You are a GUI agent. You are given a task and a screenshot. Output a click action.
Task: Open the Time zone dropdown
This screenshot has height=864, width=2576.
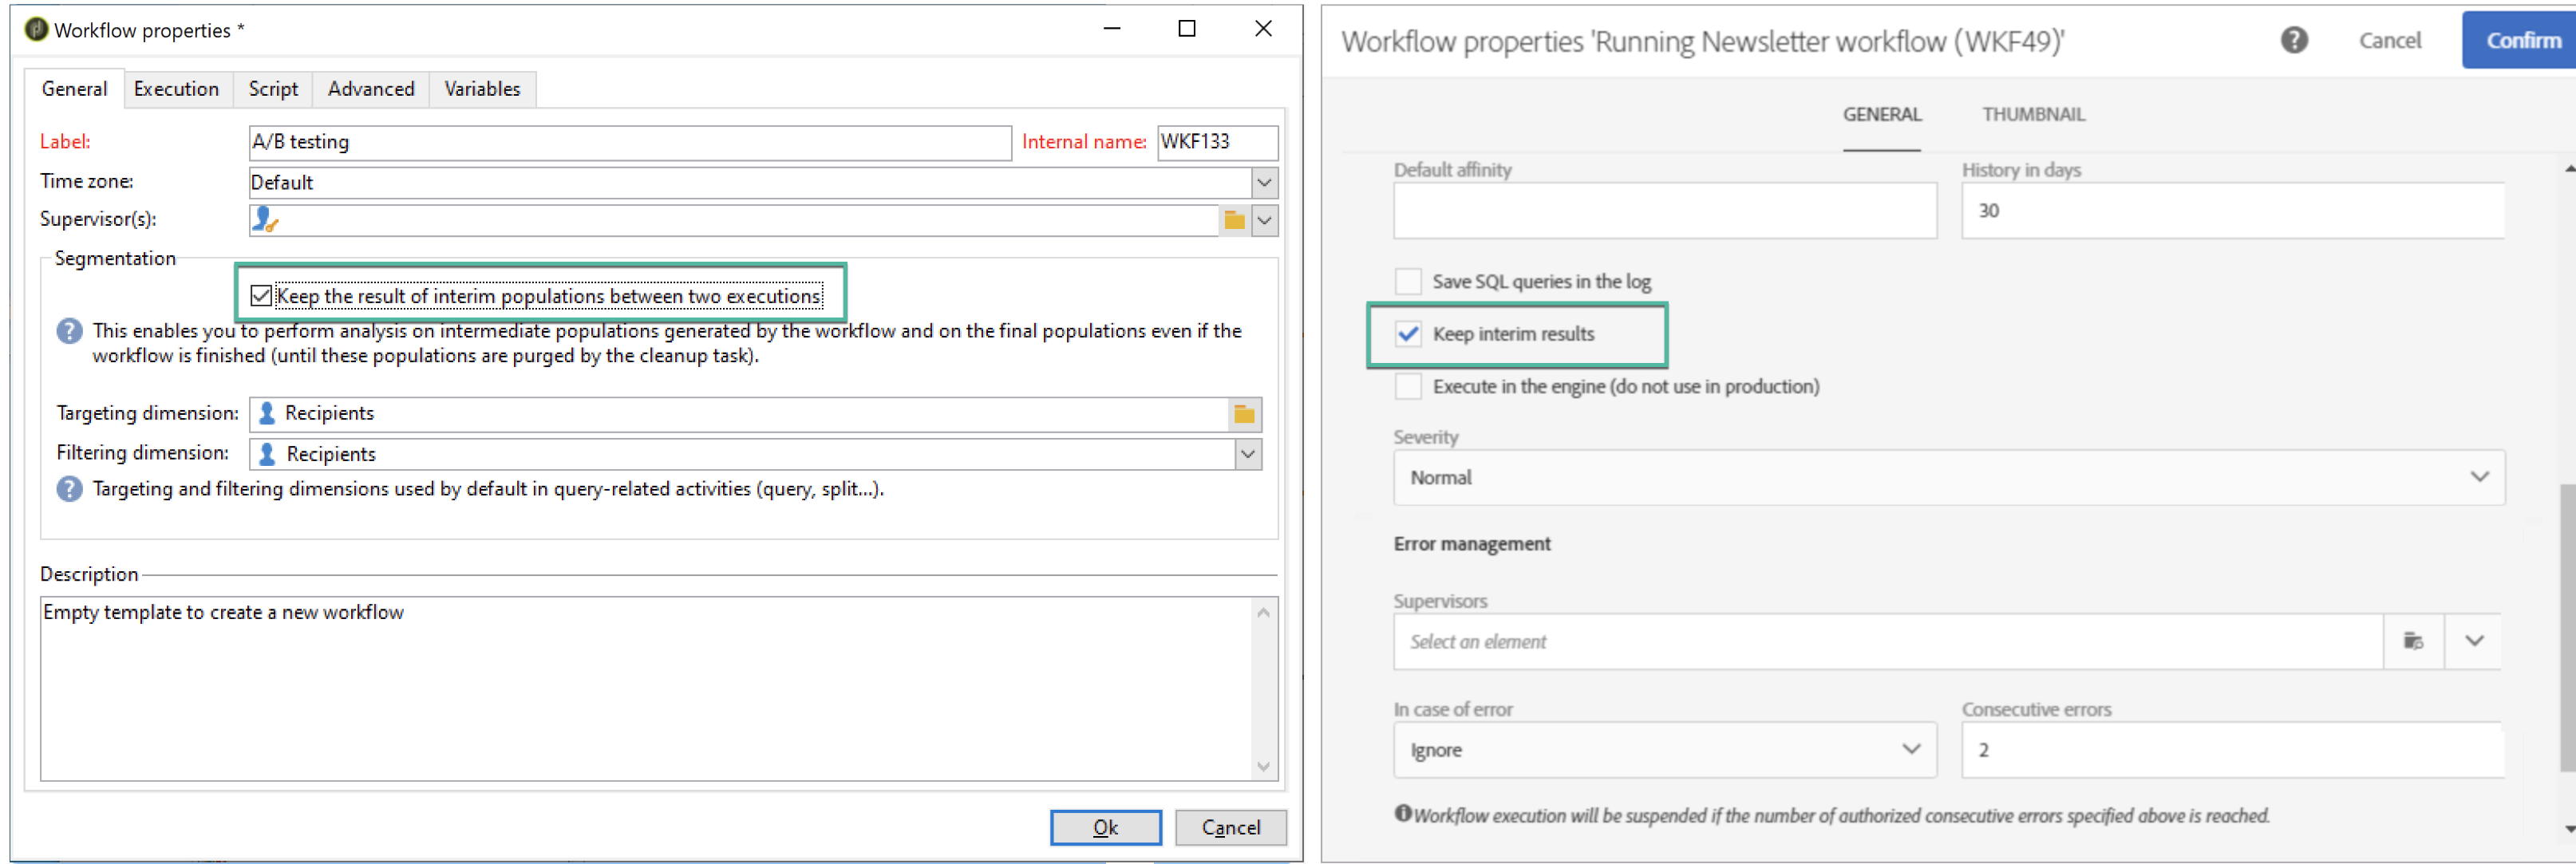pos(1264,183)
